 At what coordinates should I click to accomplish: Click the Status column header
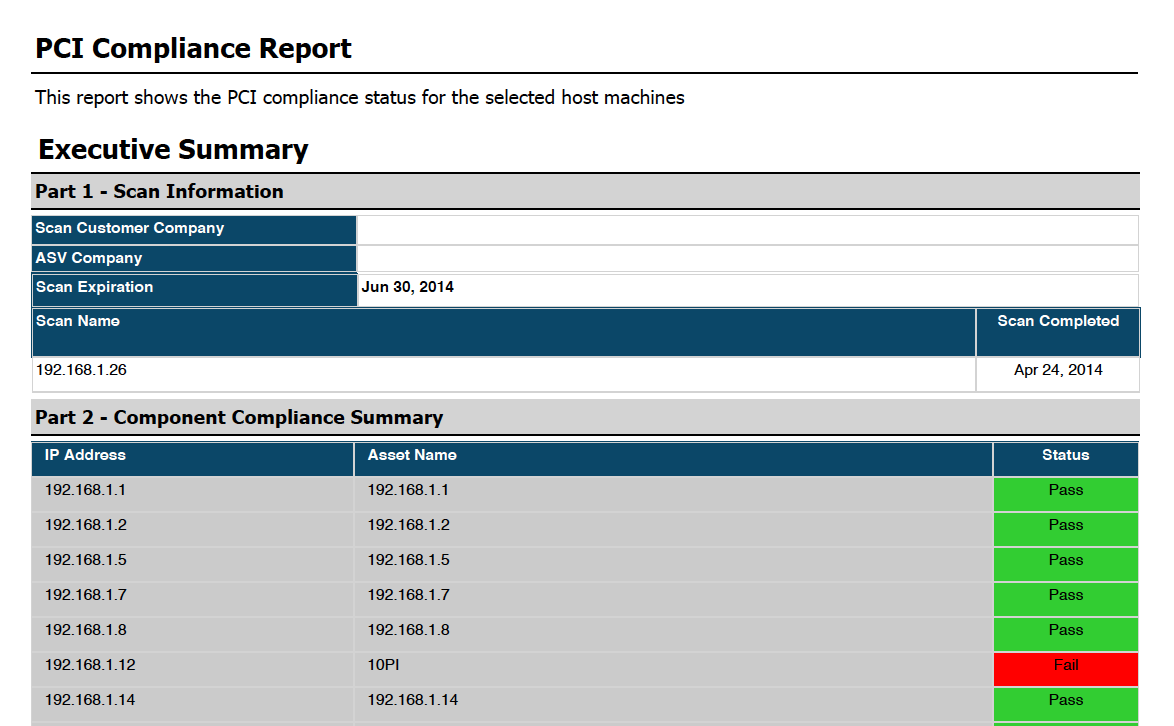[x=1065, y=455]
